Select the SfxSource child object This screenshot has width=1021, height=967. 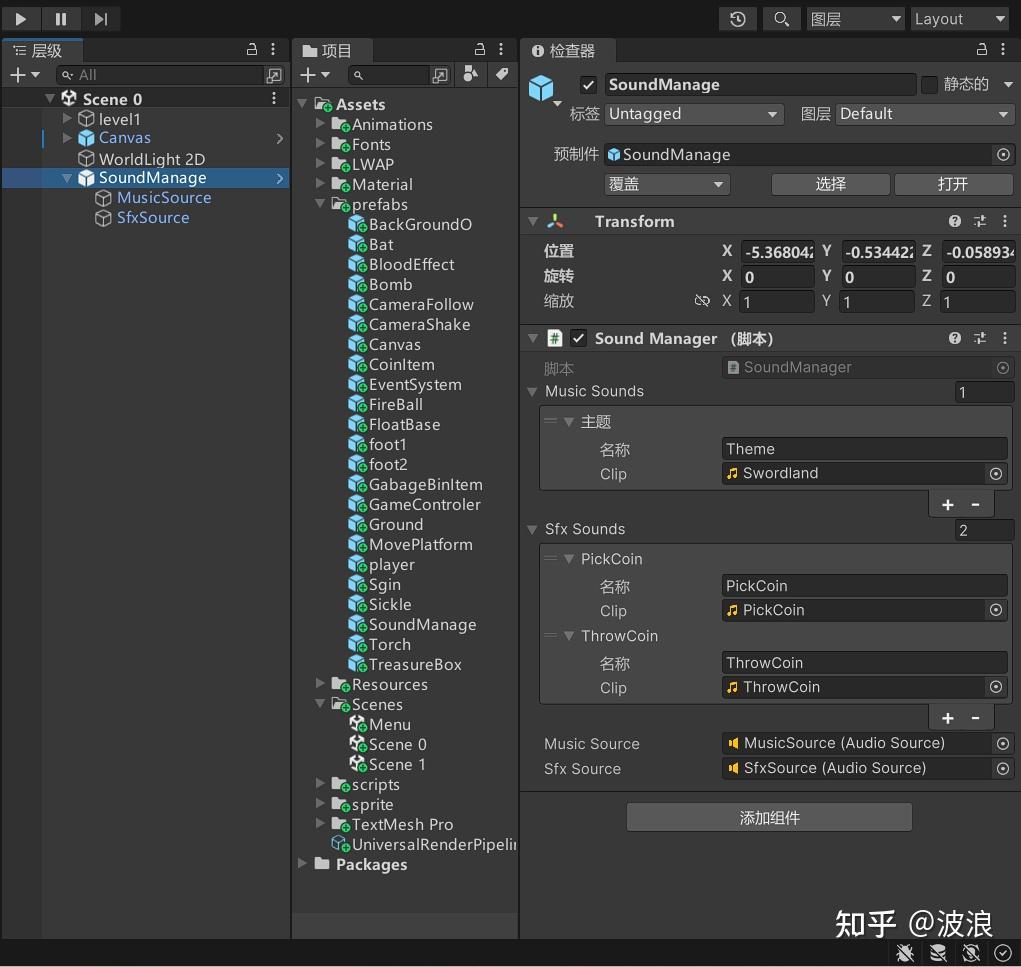[153, 217]
